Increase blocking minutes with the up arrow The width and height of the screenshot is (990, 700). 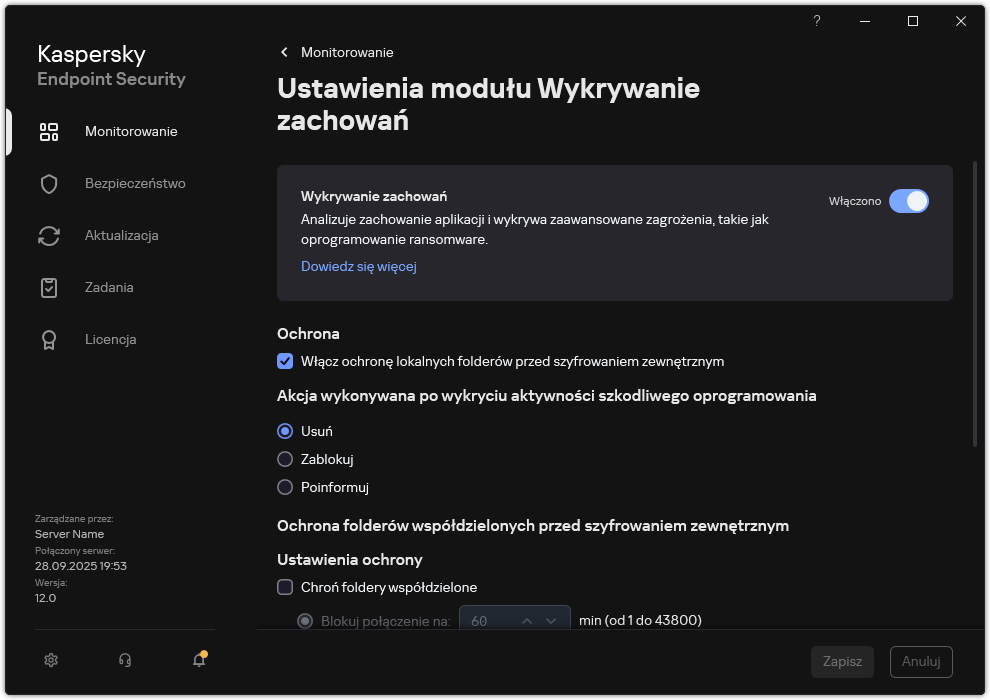pyautogui.click(x=527, y=619)
